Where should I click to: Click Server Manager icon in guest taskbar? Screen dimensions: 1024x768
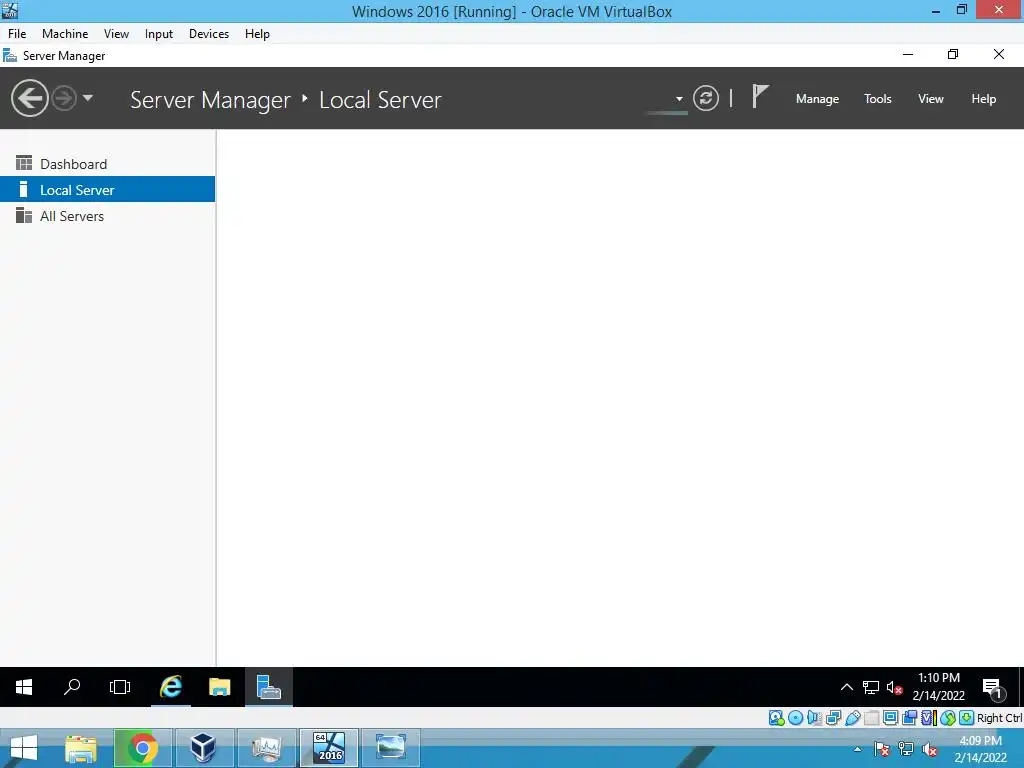pos(269,687)
